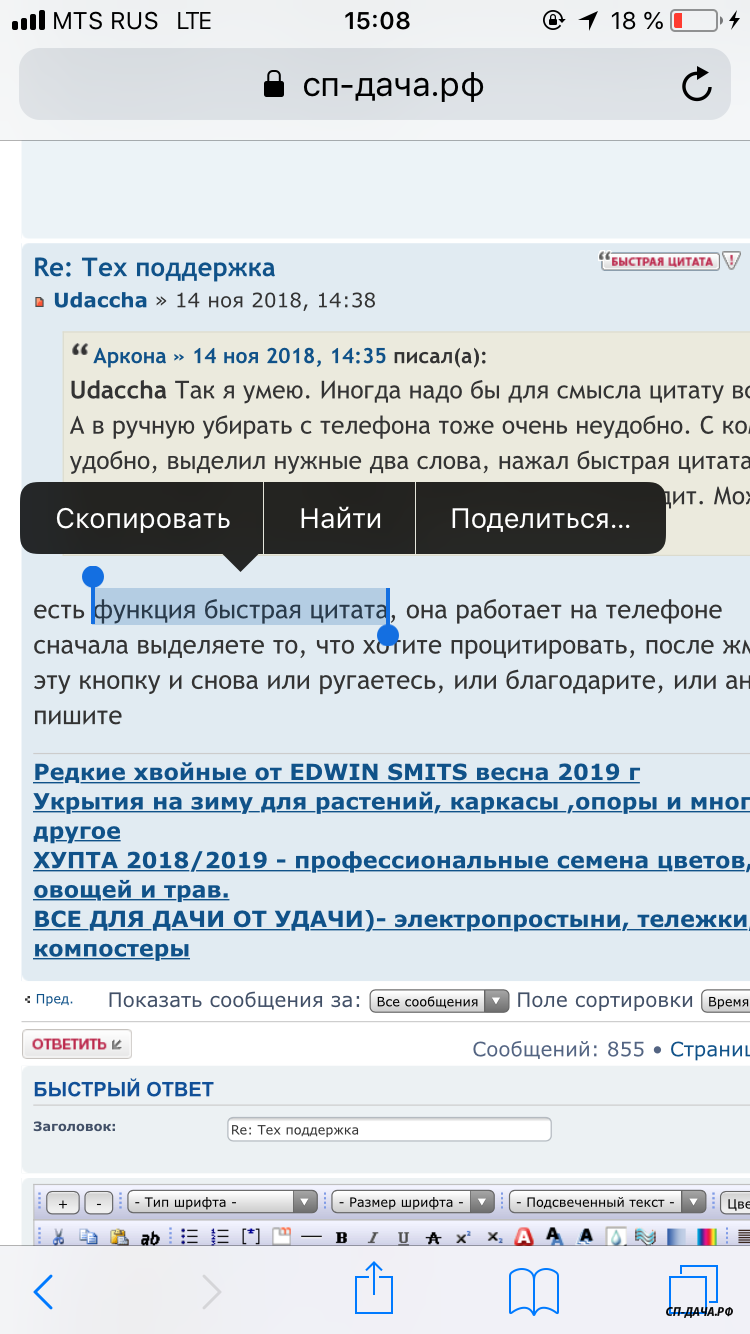750x1334 pixels.
Task: Tap the Safari back arrow
Action: [x=43, y=1291]
